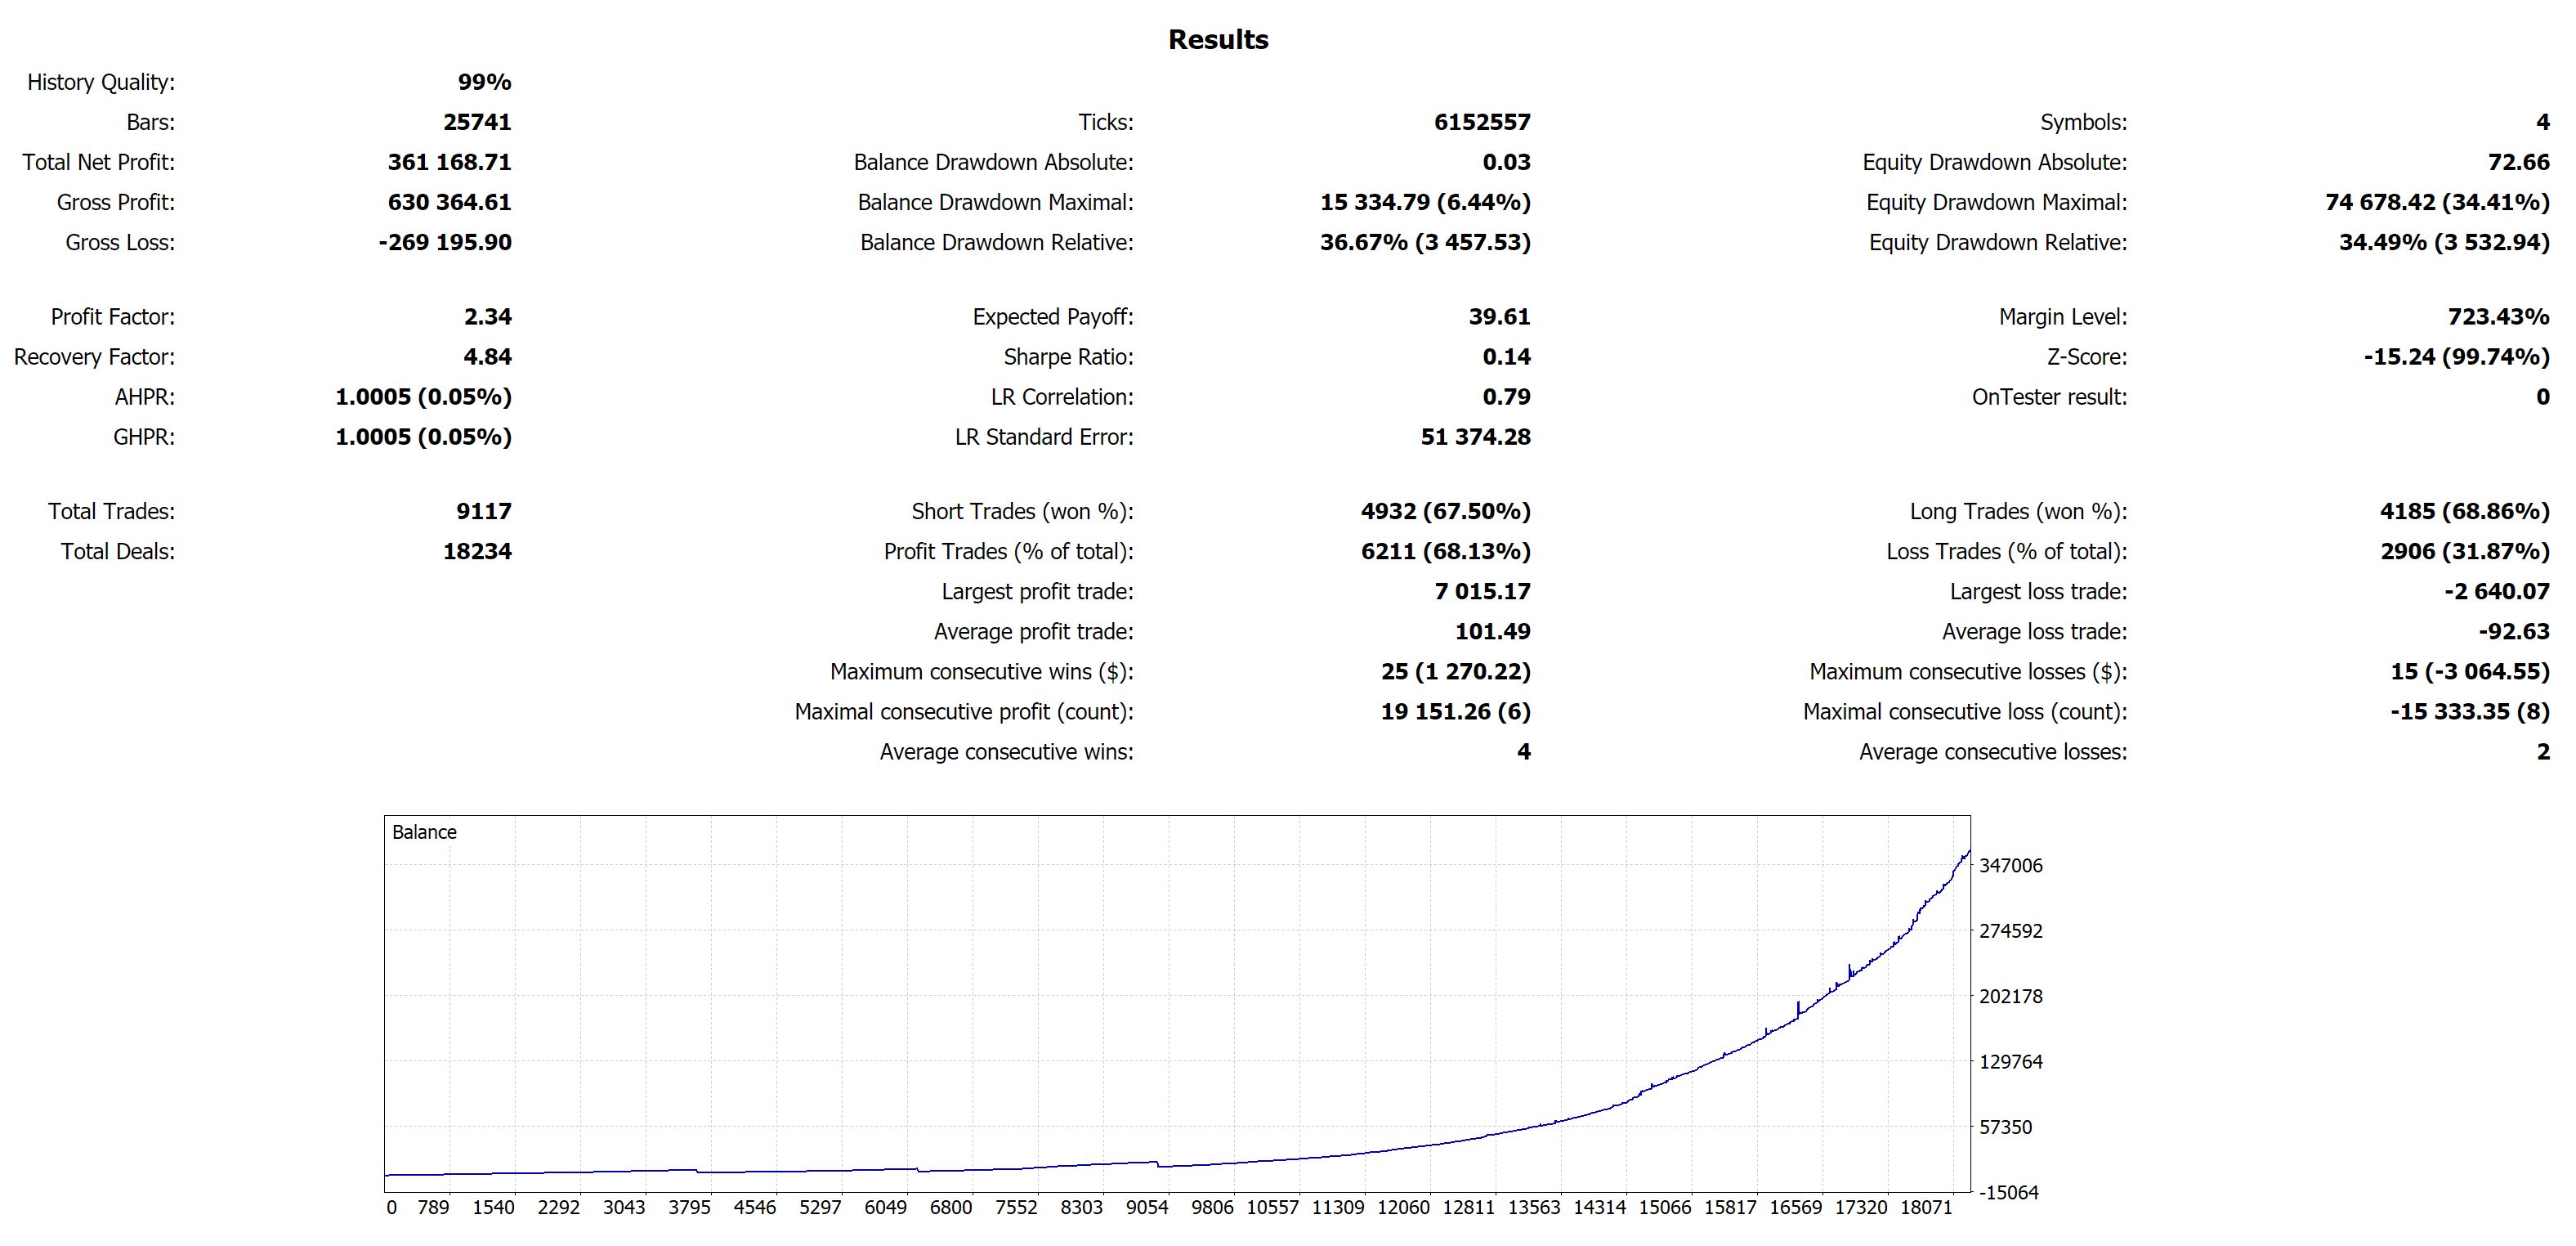Click the Largest loss trade value -2 640.07
The width and height of the screenshot is (2576, 1246).
2496,591
